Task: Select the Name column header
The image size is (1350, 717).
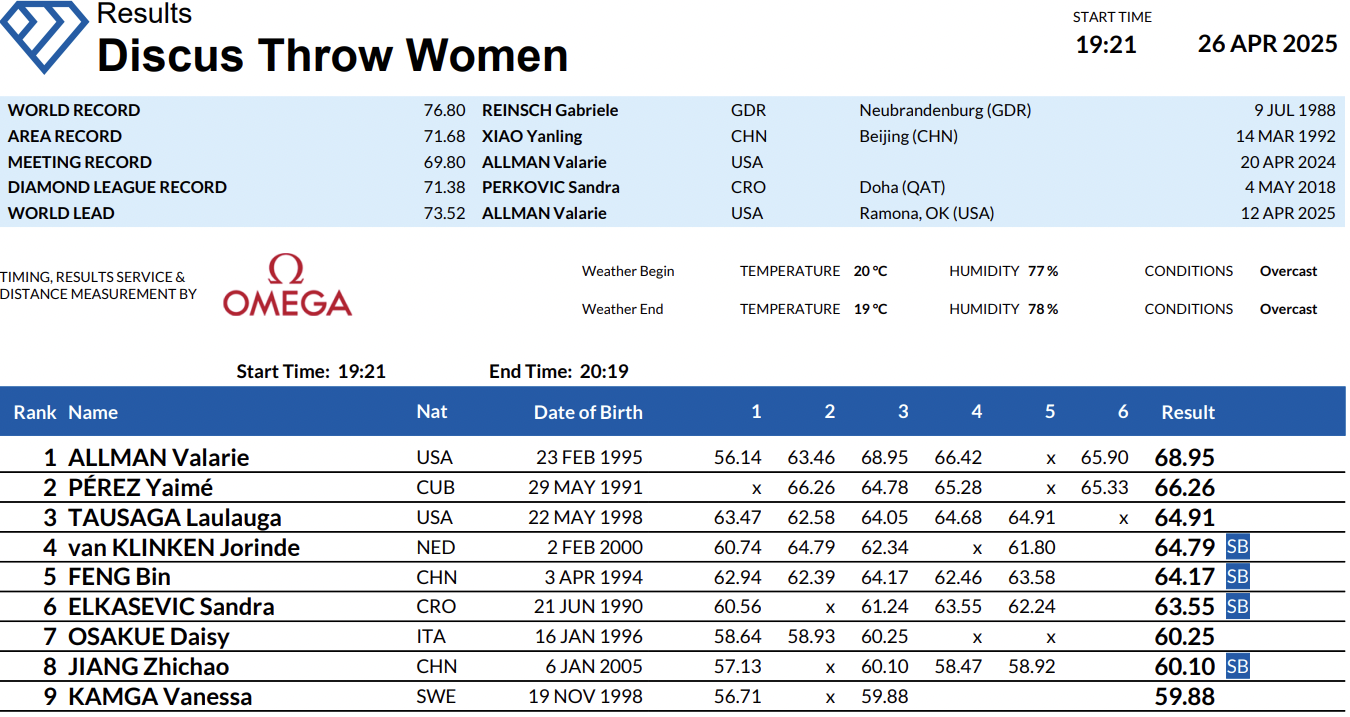Action: click(93, 412)
